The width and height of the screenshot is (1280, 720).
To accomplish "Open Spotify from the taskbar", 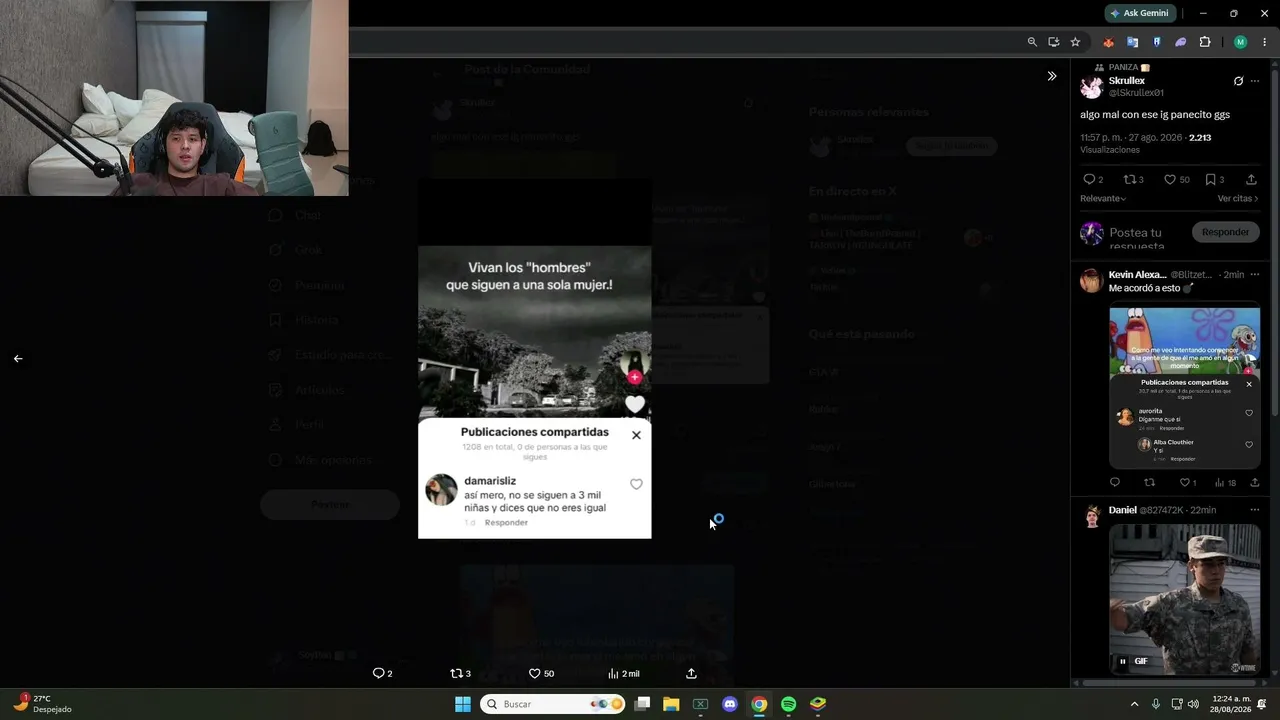I will click(x=788, y=704).
